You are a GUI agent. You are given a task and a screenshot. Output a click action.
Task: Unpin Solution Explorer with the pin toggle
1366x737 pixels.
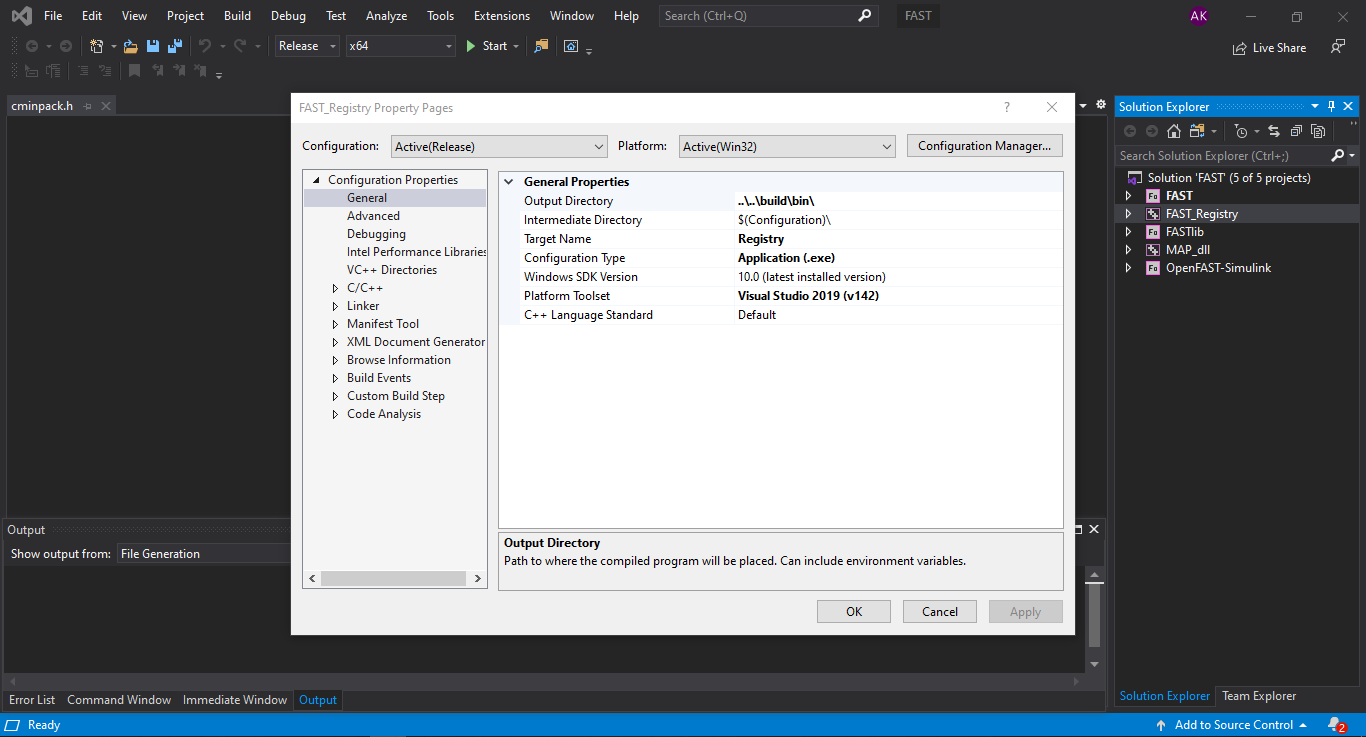tap(1332, 106)
